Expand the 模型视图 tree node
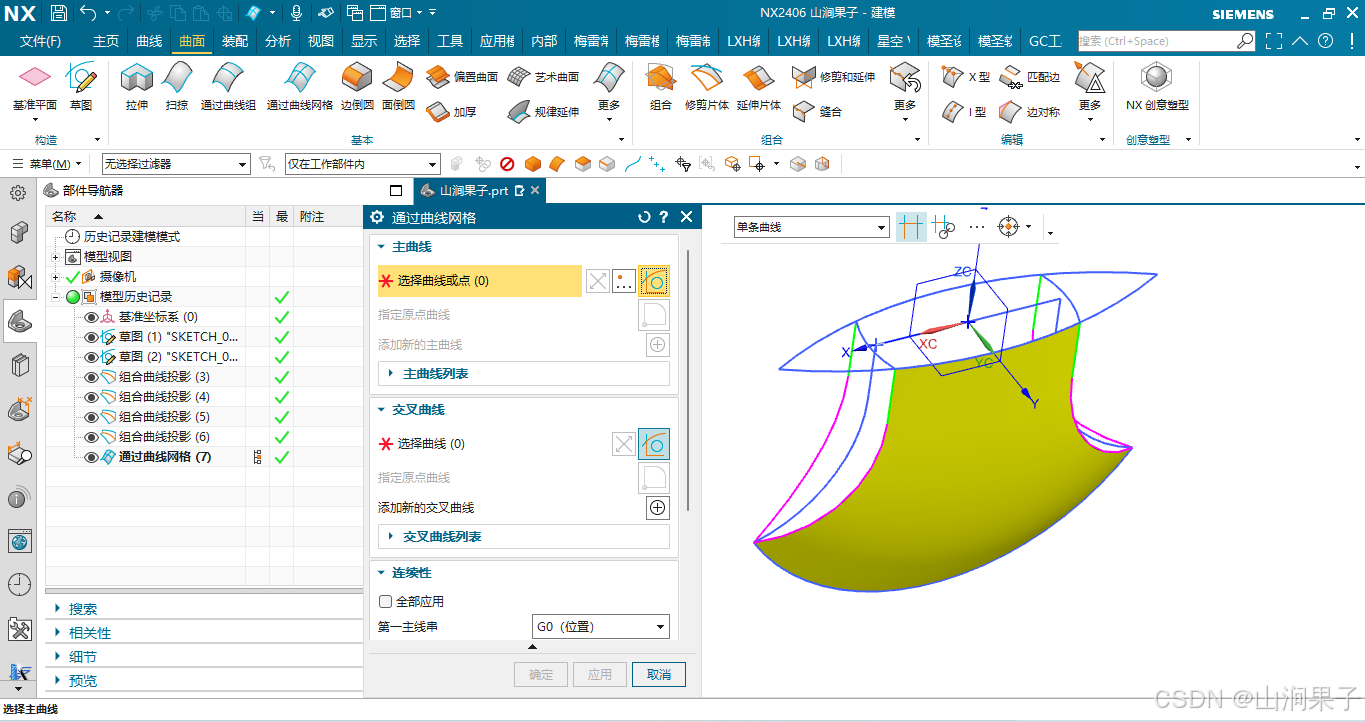This screenshot has width=1365, height=722. click(56, 257)
